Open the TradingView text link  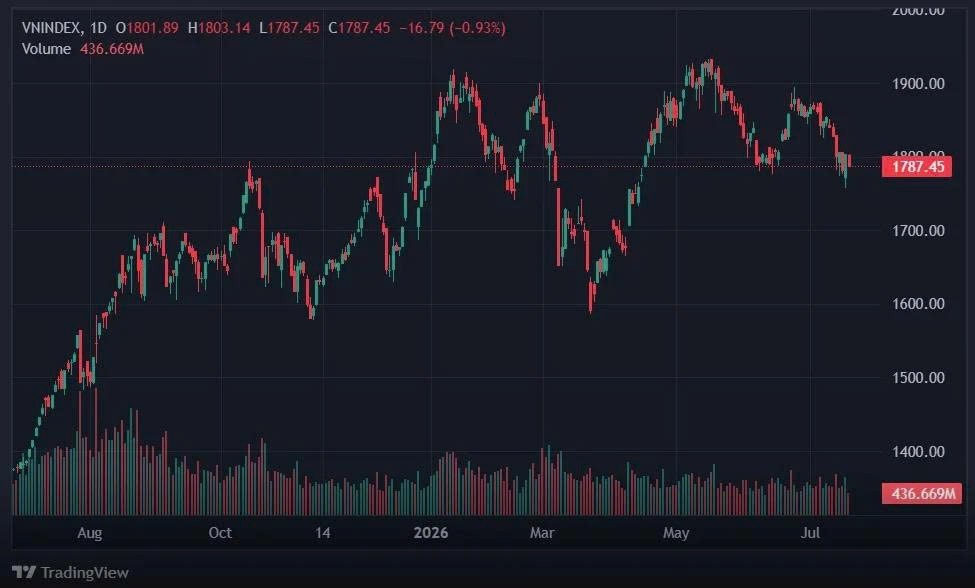pyautogui.click(x=85, y=572)
